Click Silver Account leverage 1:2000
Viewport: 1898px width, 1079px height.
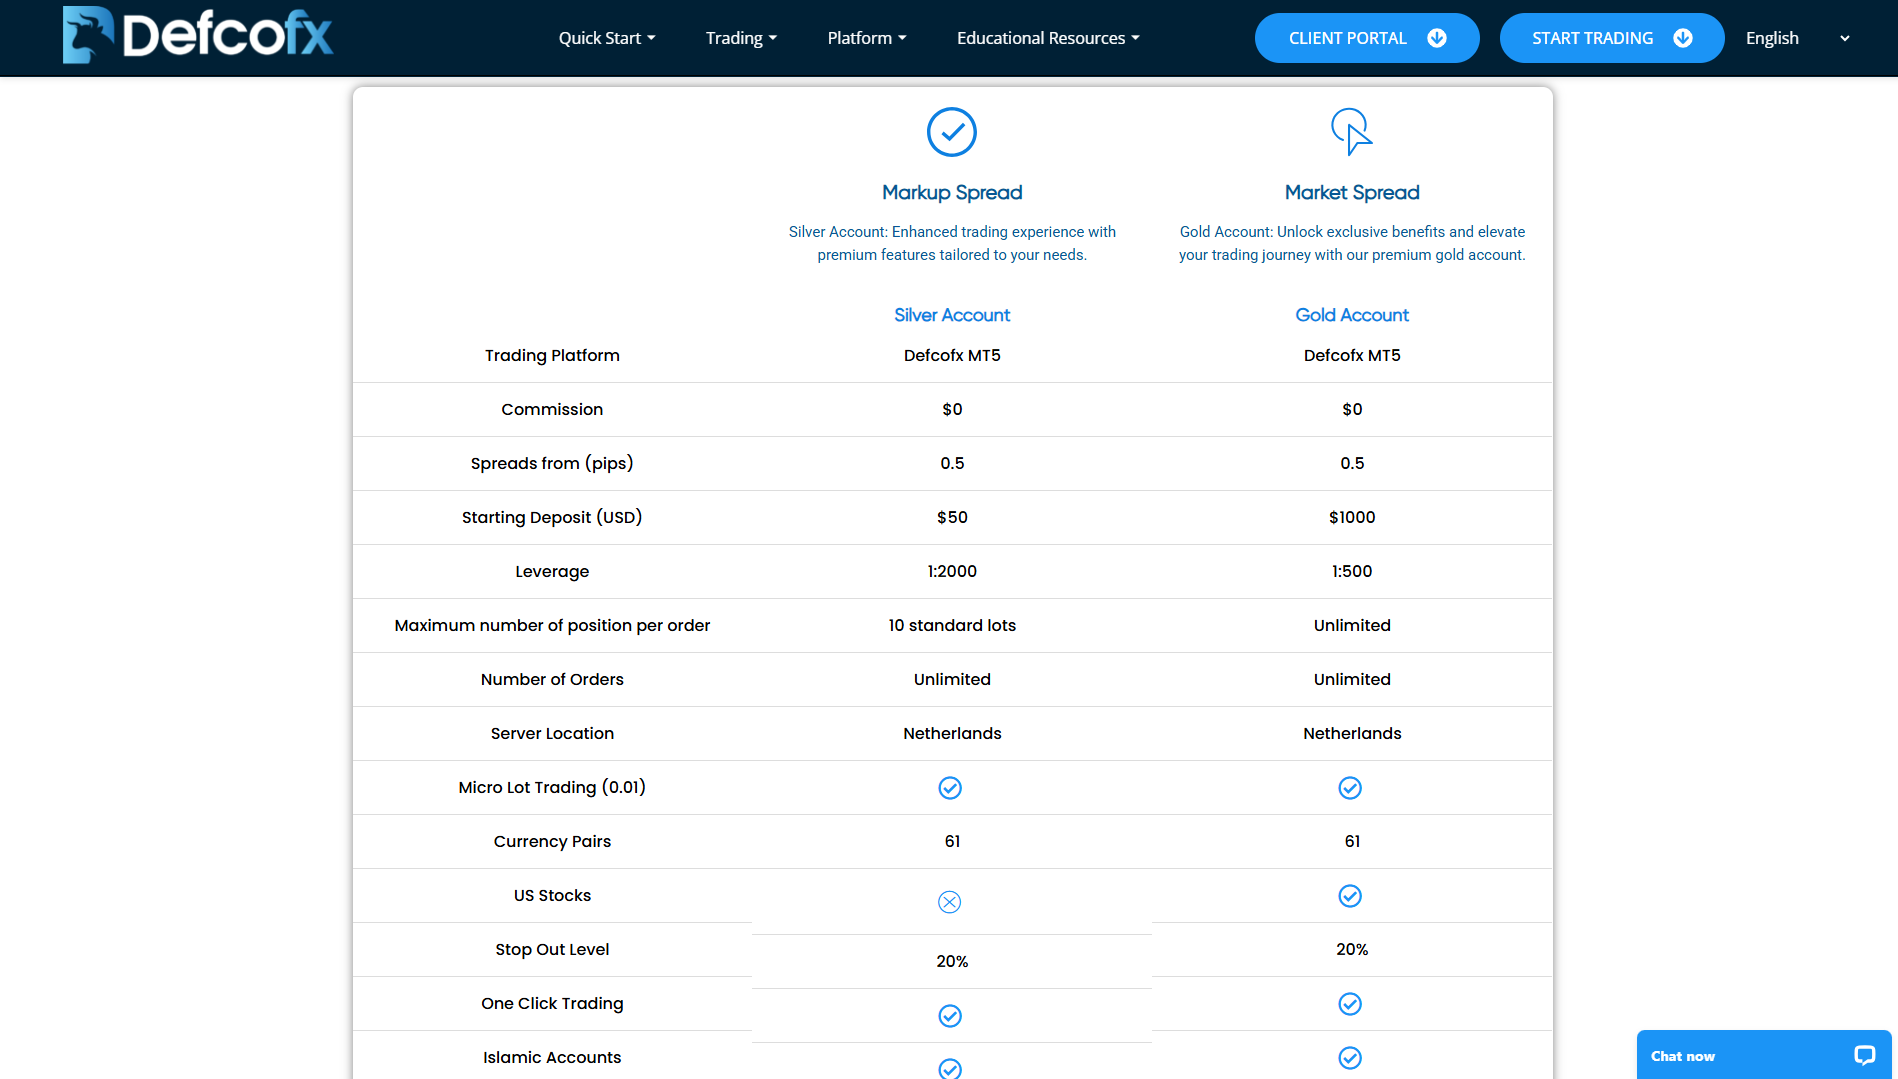tap(952, 571)
